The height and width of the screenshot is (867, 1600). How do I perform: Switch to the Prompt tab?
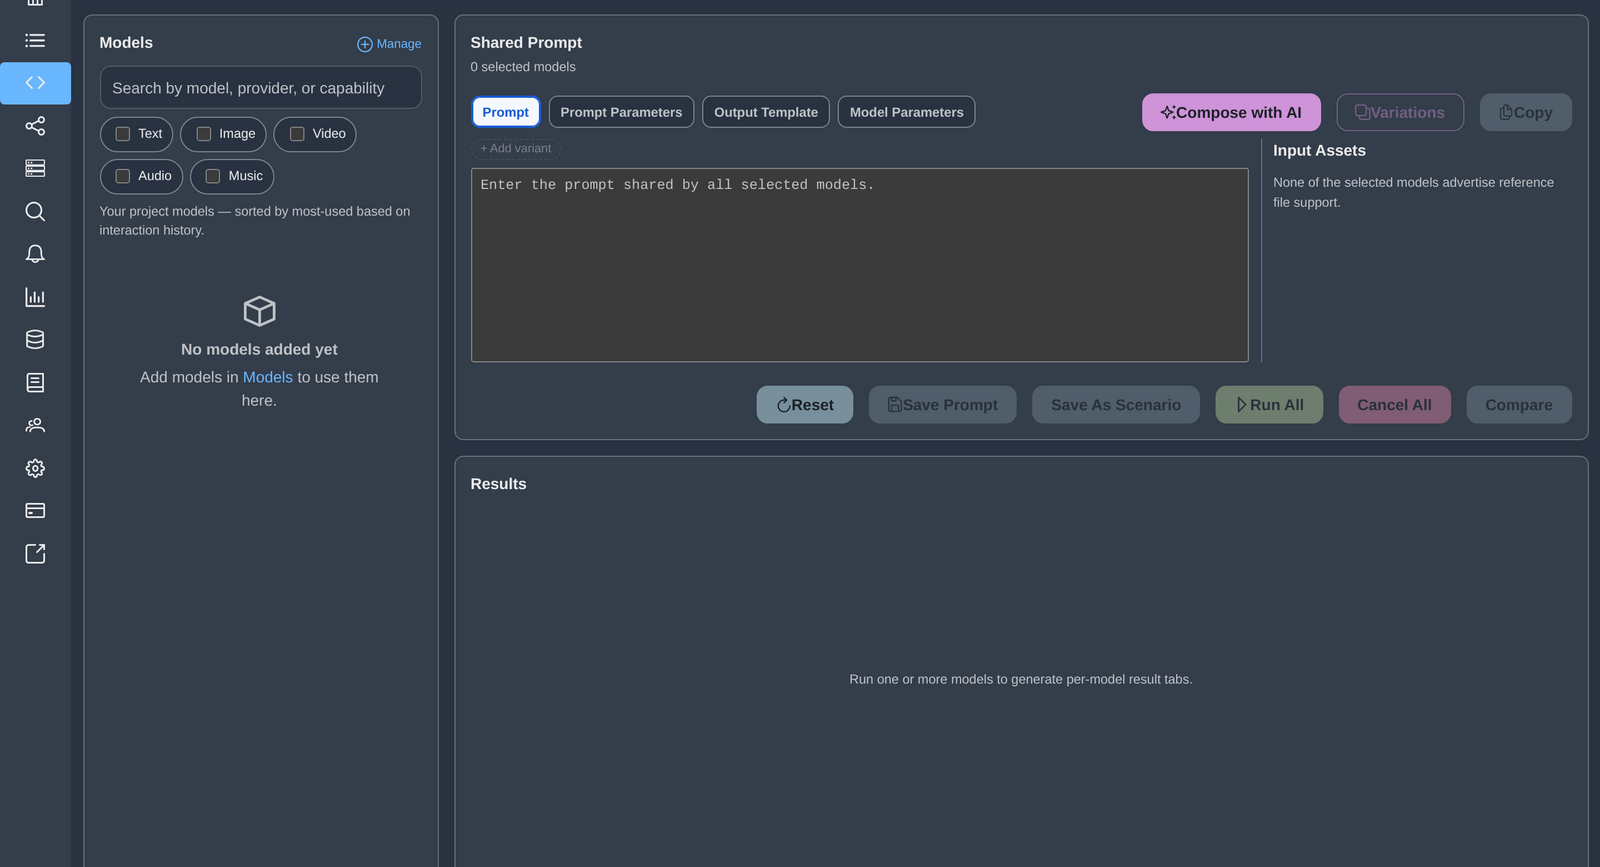pos(506,112)
